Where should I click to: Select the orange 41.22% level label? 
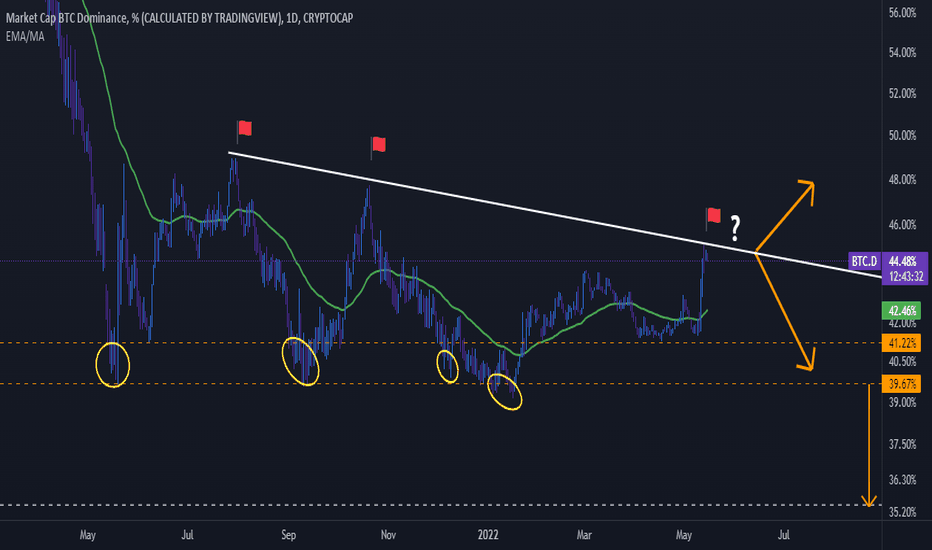902,343
